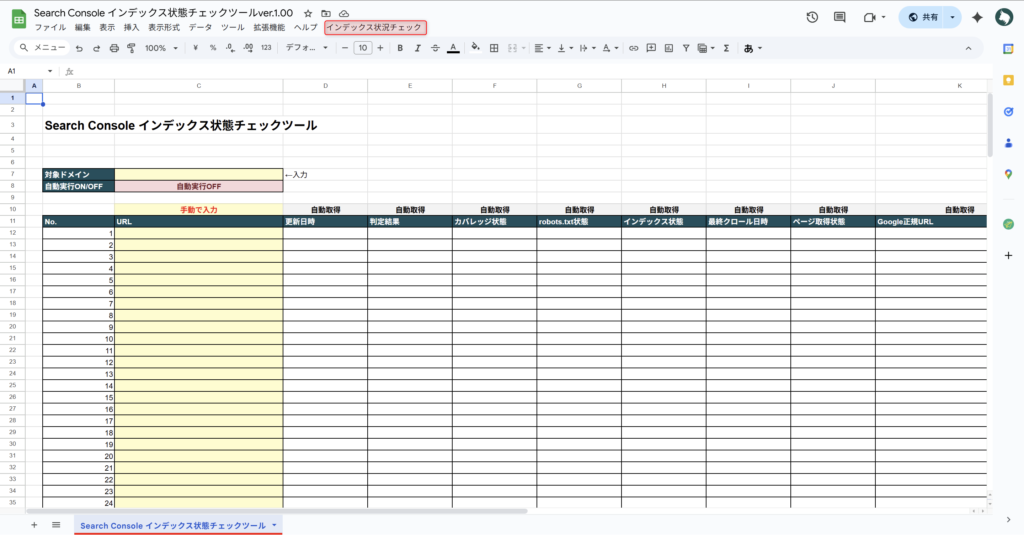The height and width of the screenshot is (535, 1024).
Task: Toggle strikethrough formatting
Action: [434, 48]
